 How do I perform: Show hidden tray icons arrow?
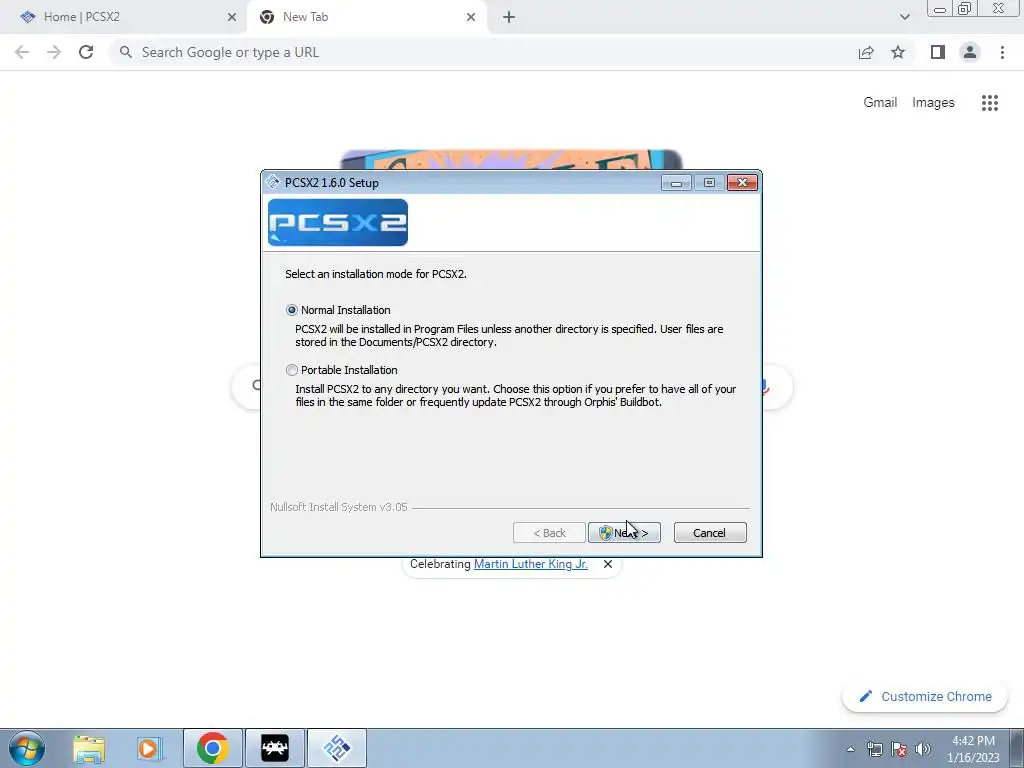click(x=850, y=749)
